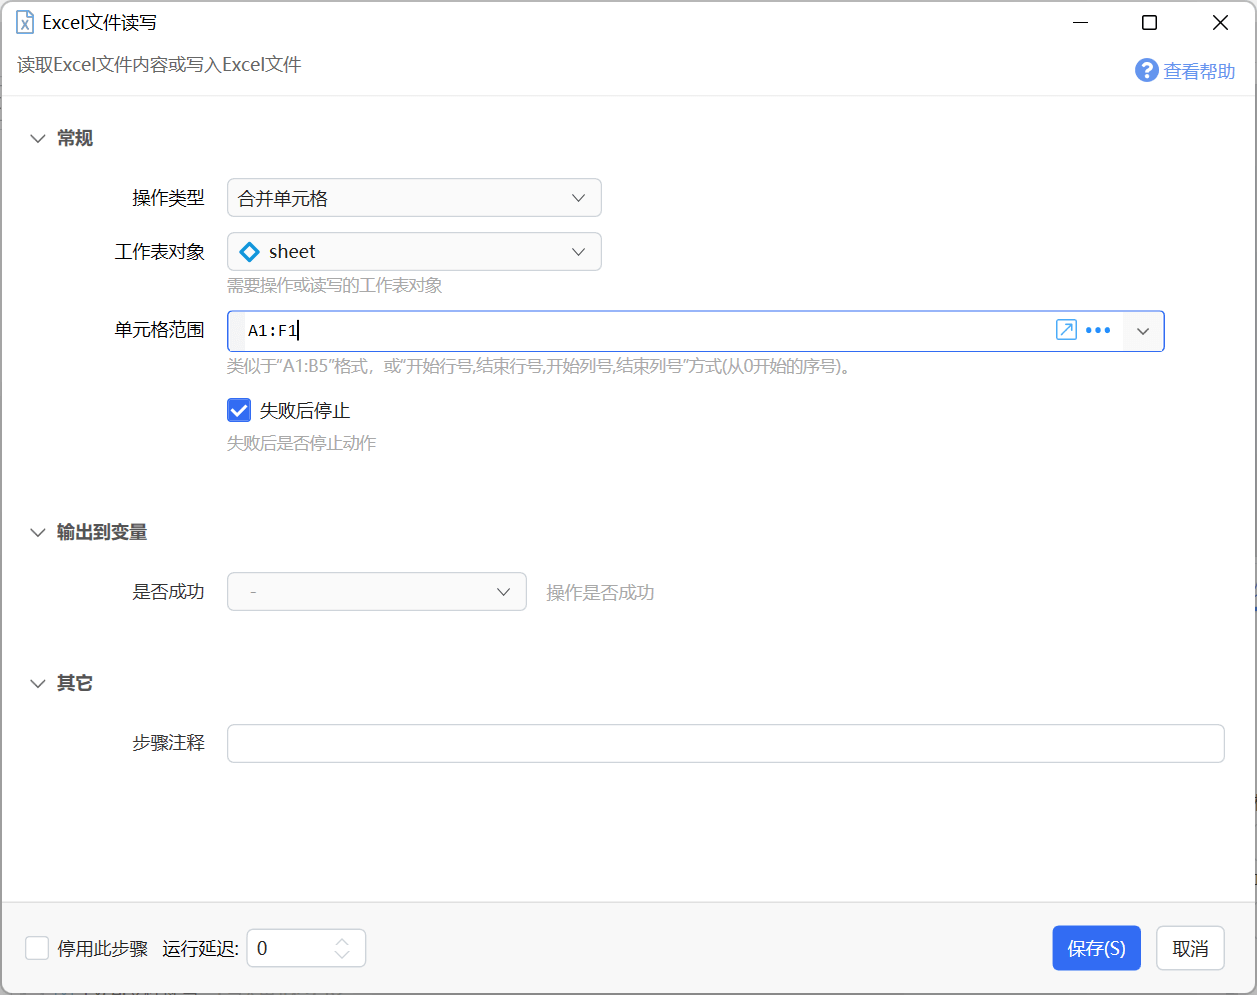Increase 运行延迟 with the up arrow

click(x=342, y=941)
